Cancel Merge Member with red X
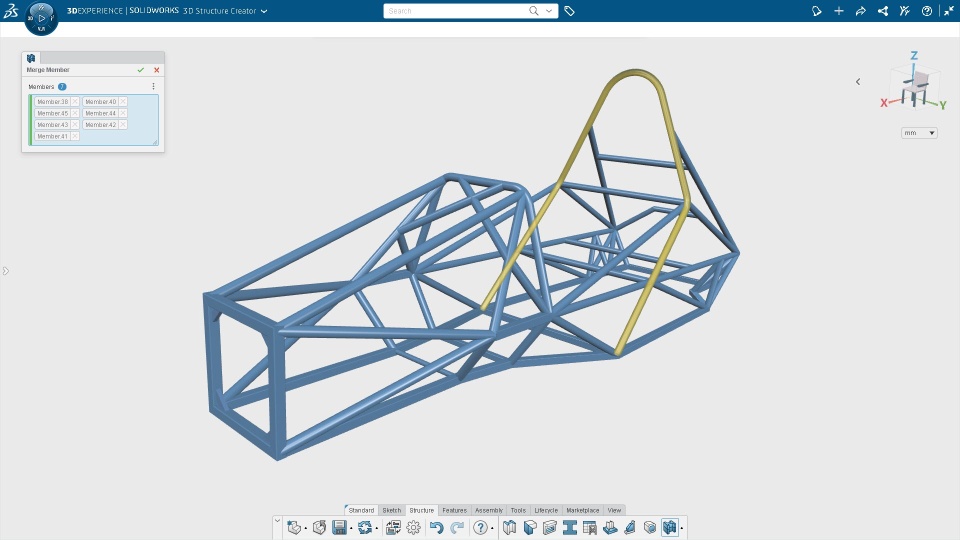Image resolution: width=960 pixels, height=540 pixels. click(x=157, y=70)
